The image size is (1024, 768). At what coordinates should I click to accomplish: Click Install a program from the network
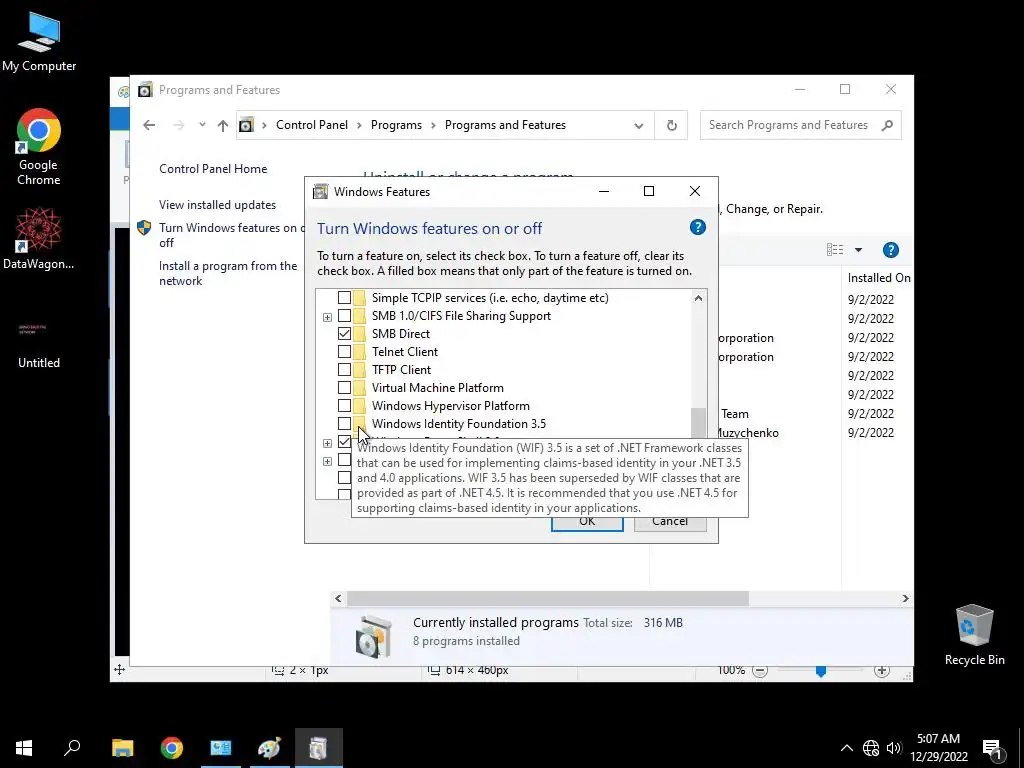pos(228,273)
